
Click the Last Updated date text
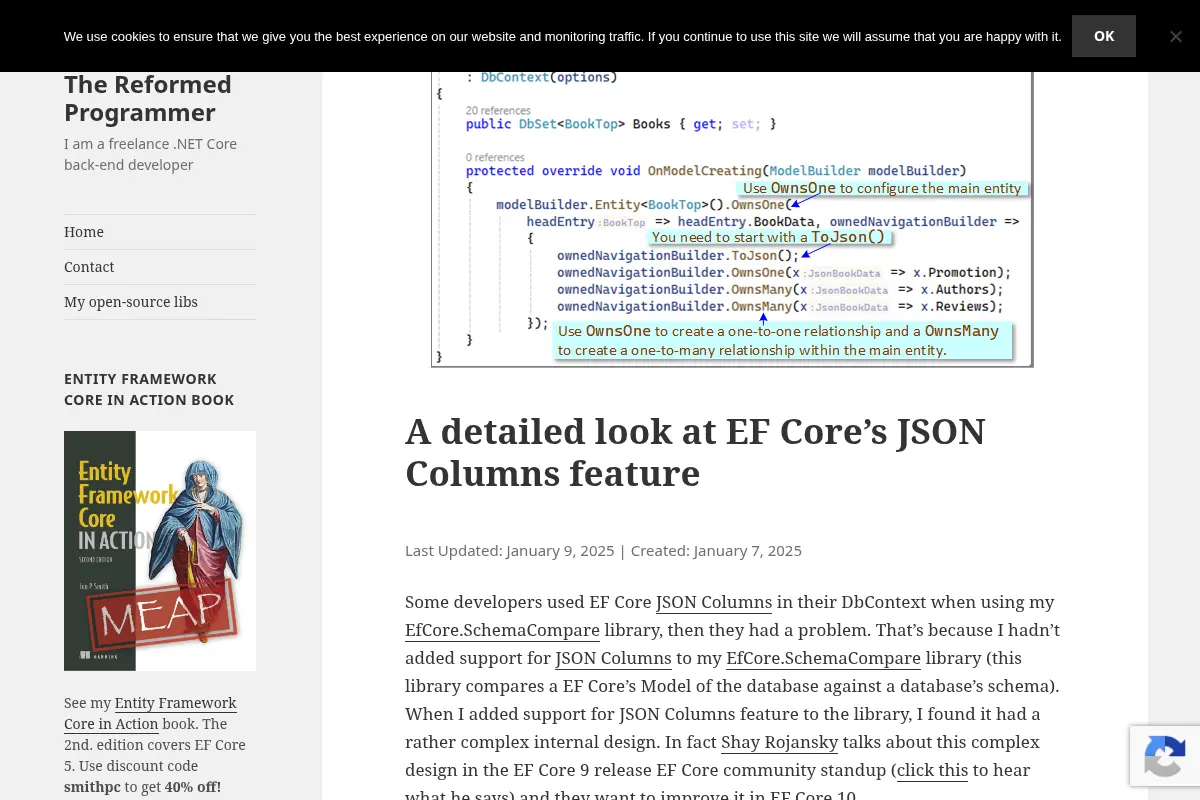(509, 550)
